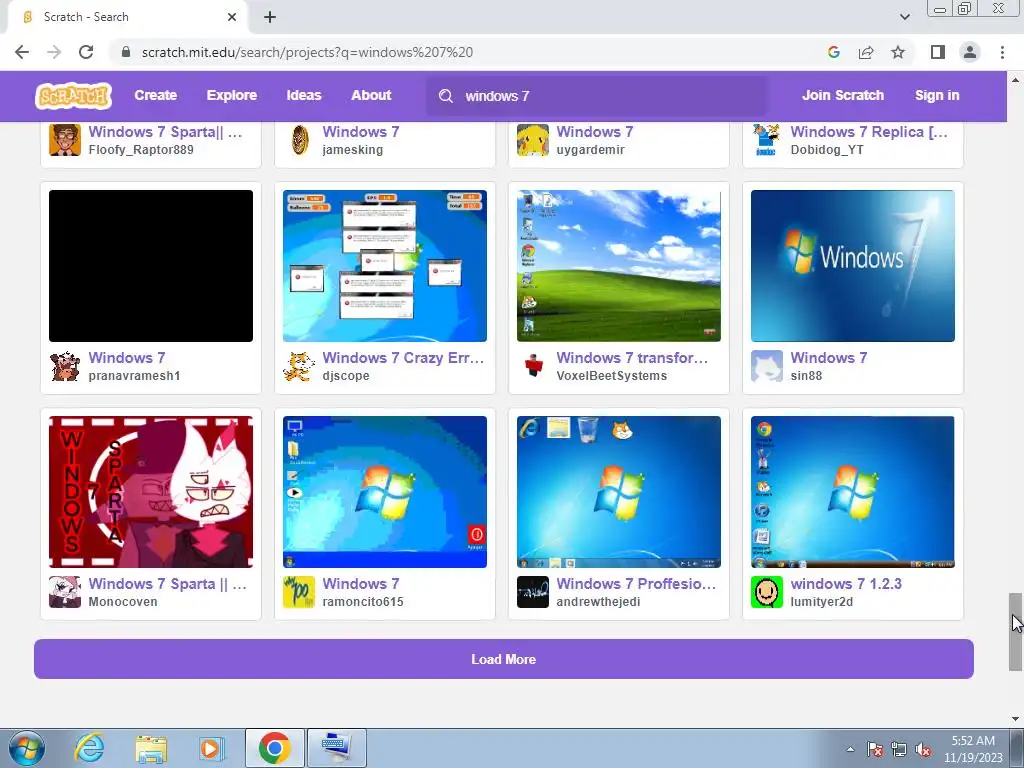Viewport: 1024px width, 768px height.
Task: Reload the page with the refresh icon
Action: [x=86, y=52]
